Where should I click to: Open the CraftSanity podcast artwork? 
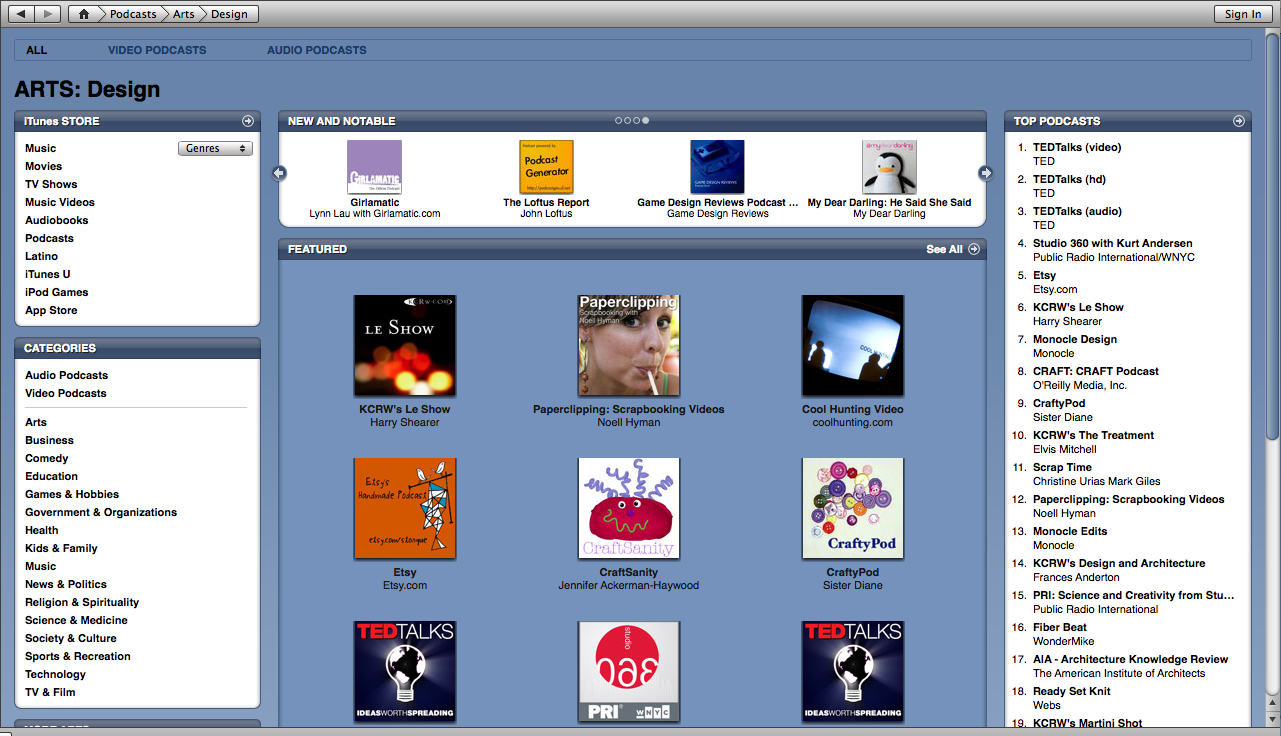pos(629,509)
